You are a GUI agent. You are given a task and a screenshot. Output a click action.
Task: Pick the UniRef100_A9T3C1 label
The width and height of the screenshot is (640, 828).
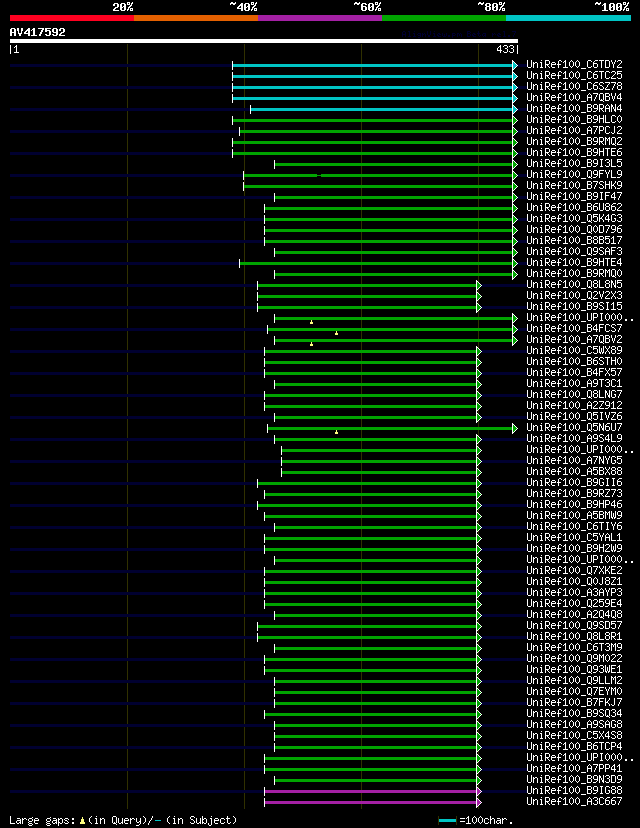(574, 383)
